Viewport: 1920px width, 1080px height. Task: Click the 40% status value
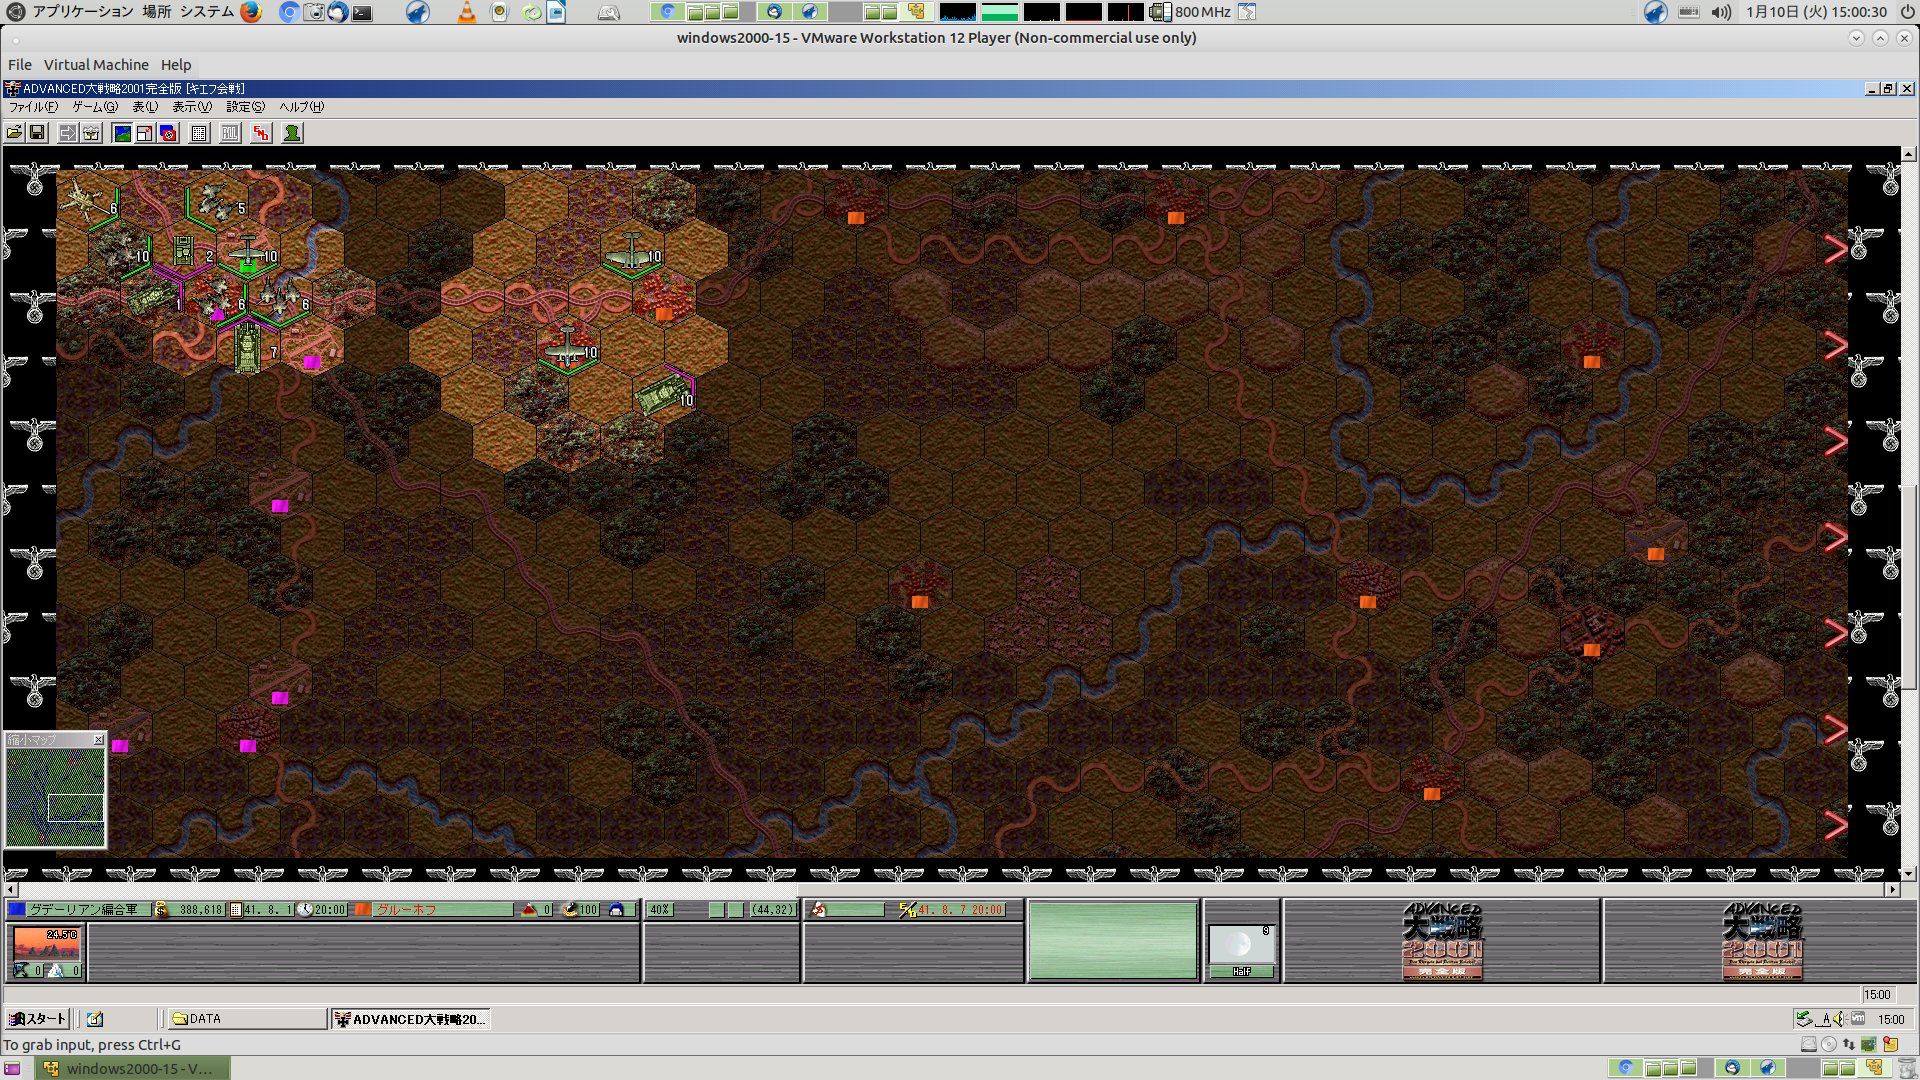[x=660, y=910]
